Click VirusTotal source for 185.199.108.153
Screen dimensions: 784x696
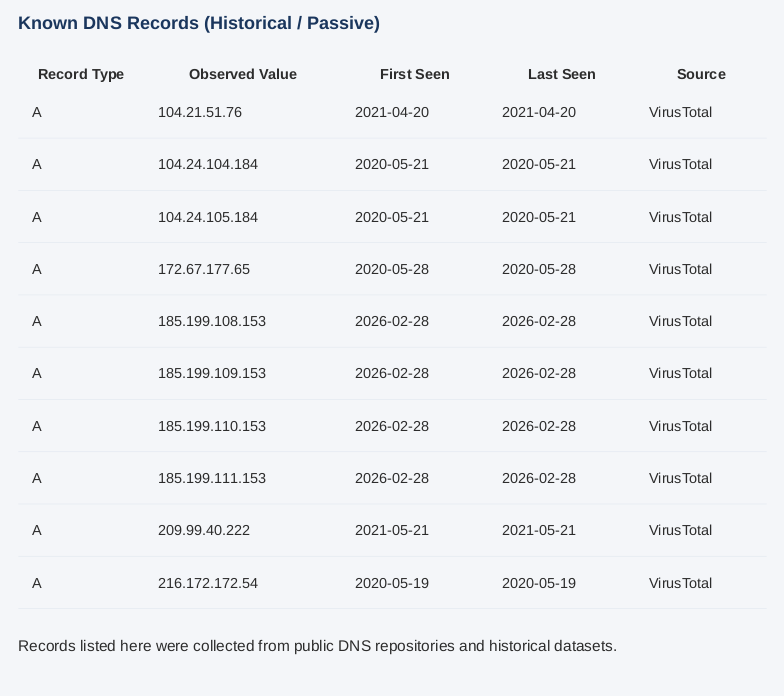680,321
